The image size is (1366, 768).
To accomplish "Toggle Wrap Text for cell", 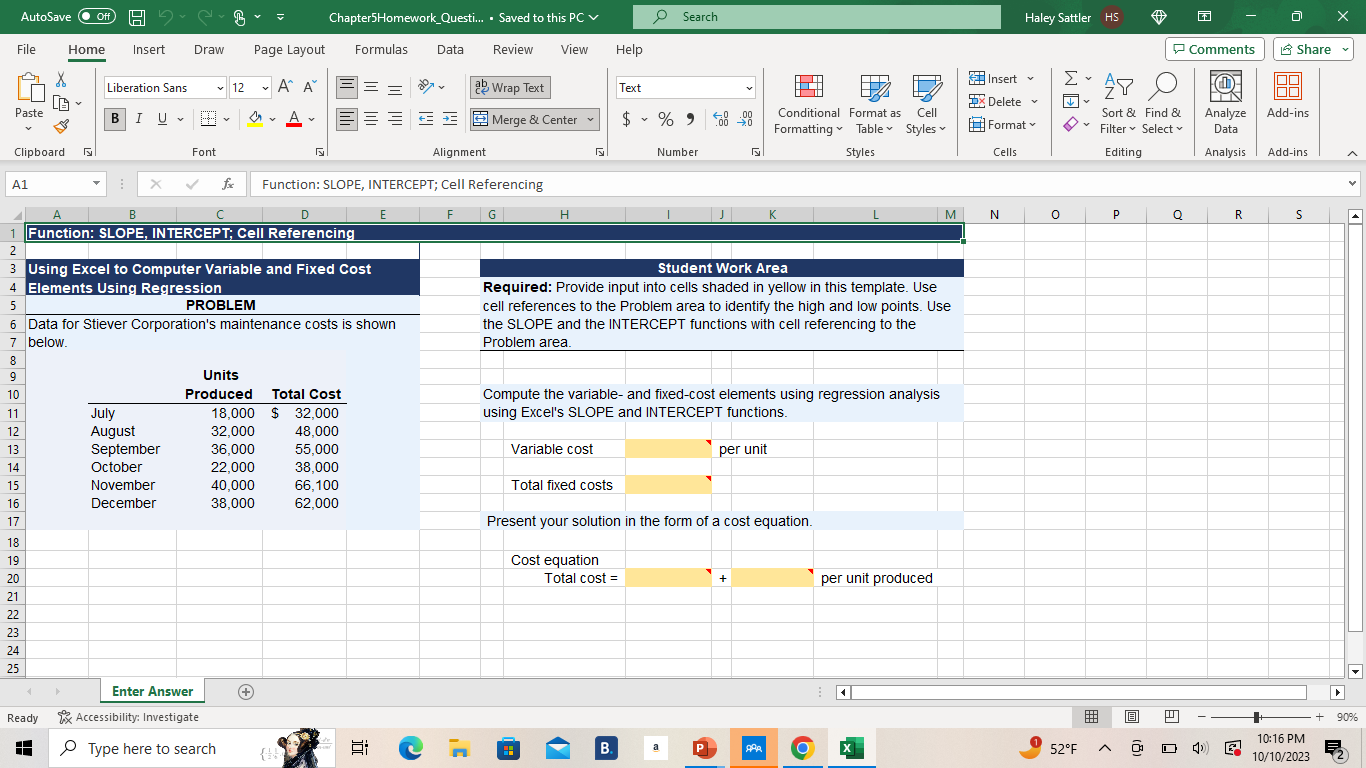I will (510, 88).
